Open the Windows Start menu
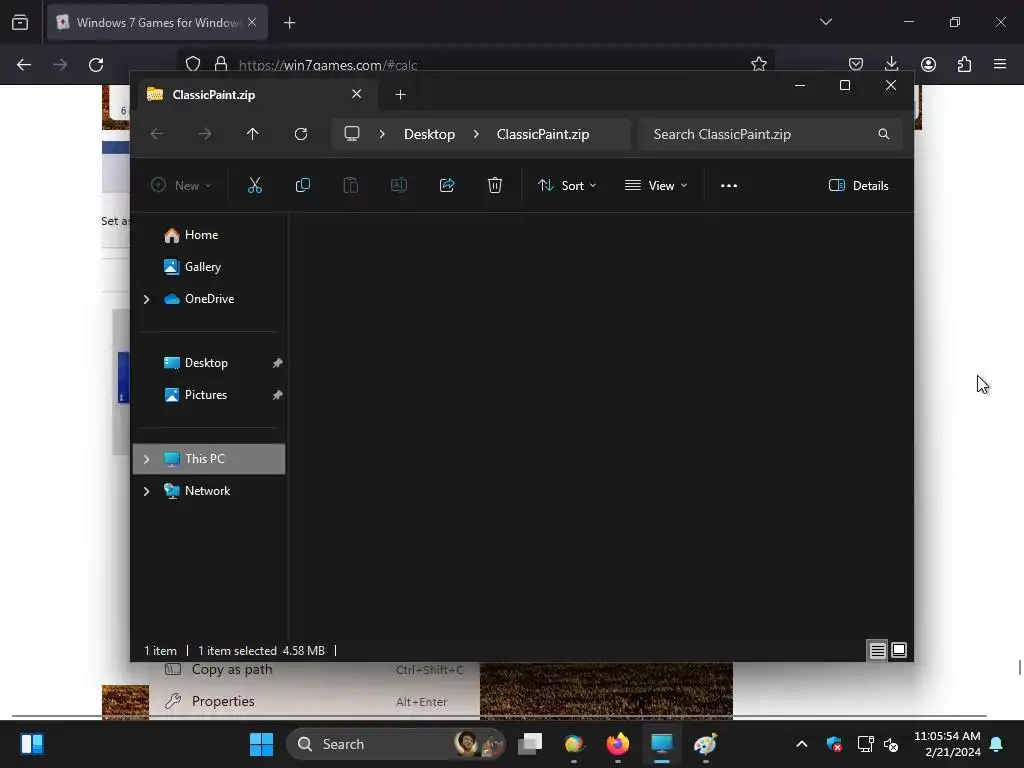Viewport: 1024px width, 768px height. (261, 744)
